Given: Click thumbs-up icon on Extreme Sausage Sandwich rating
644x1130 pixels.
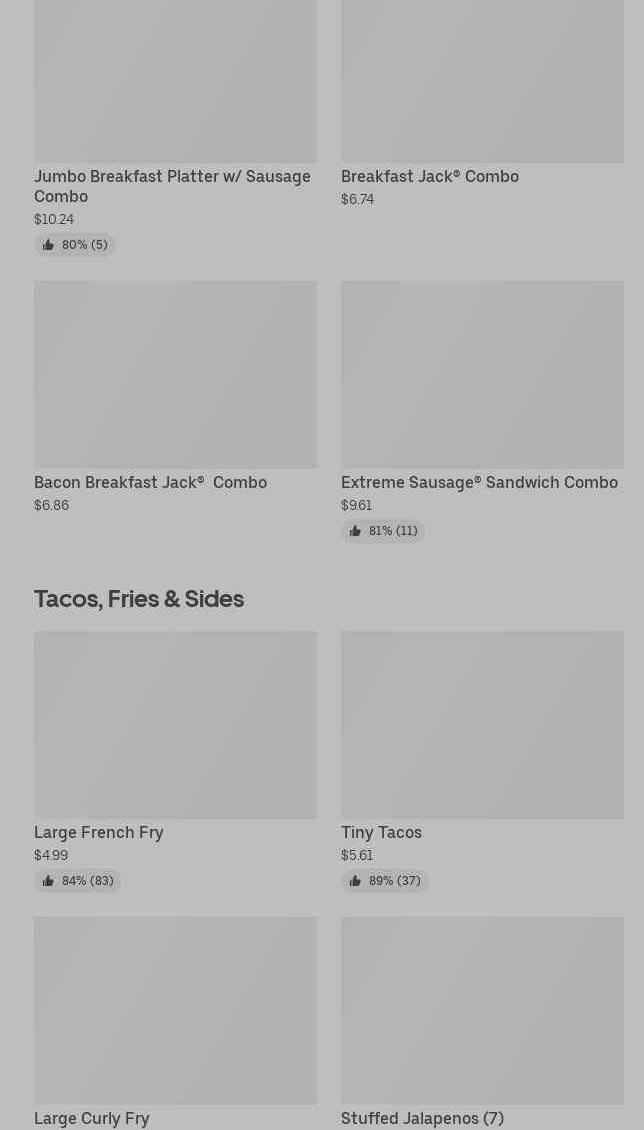Looking at the screenshot, I should (355, 531).
